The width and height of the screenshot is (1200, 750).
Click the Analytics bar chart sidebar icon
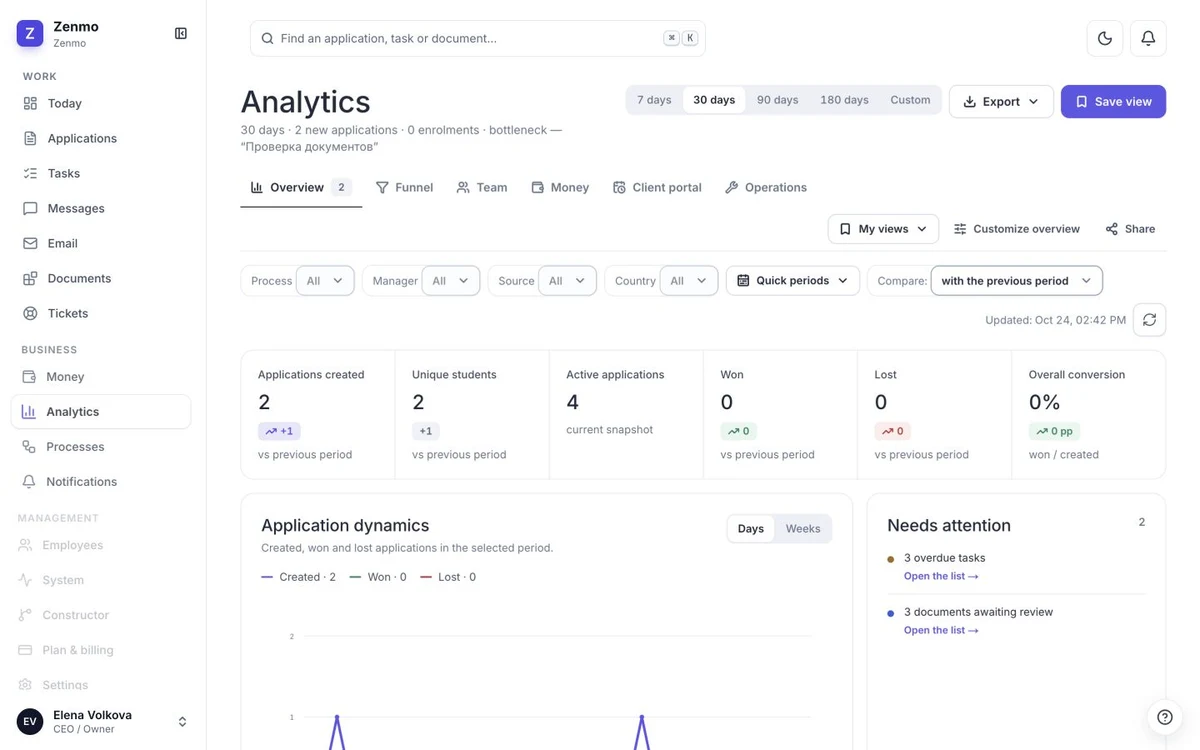(29, 411)
